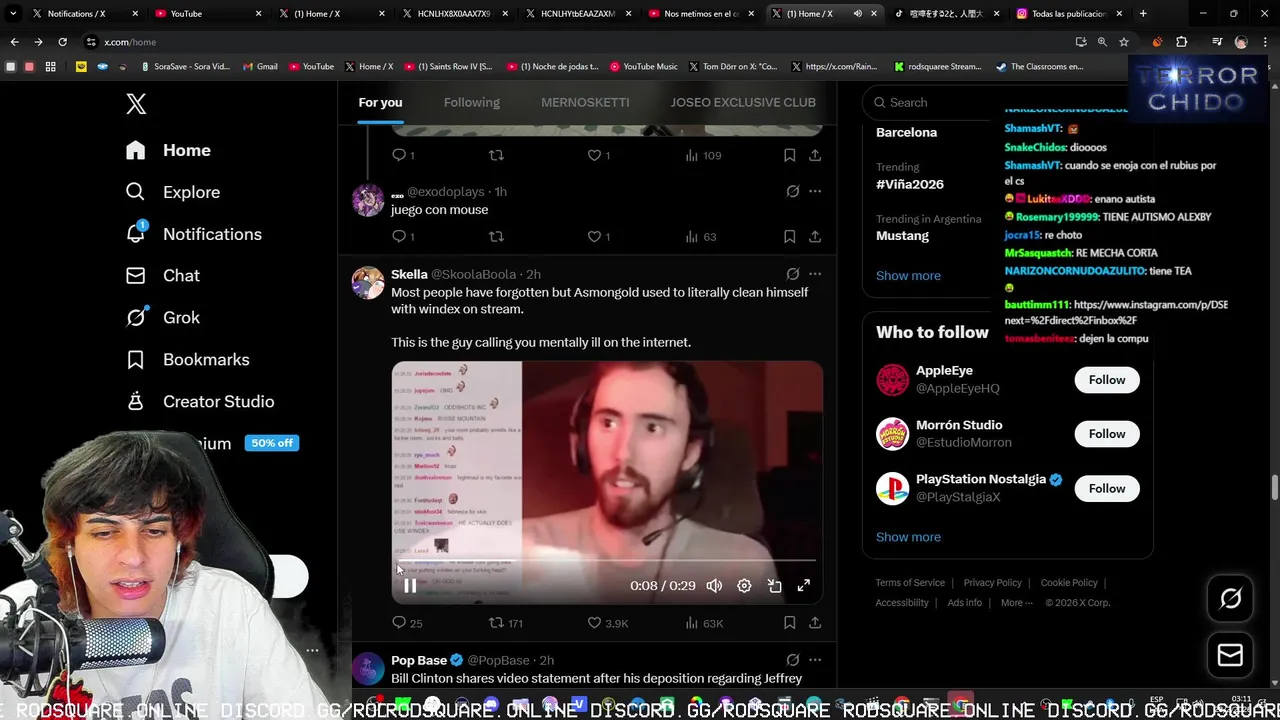Toggle picture-in-picture for the video

pos(774,586)
